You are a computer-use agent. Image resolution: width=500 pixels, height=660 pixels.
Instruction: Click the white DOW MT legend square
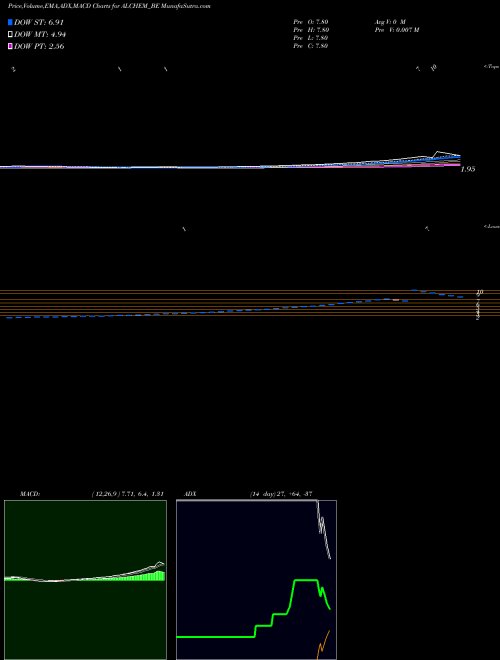[10, 35]
